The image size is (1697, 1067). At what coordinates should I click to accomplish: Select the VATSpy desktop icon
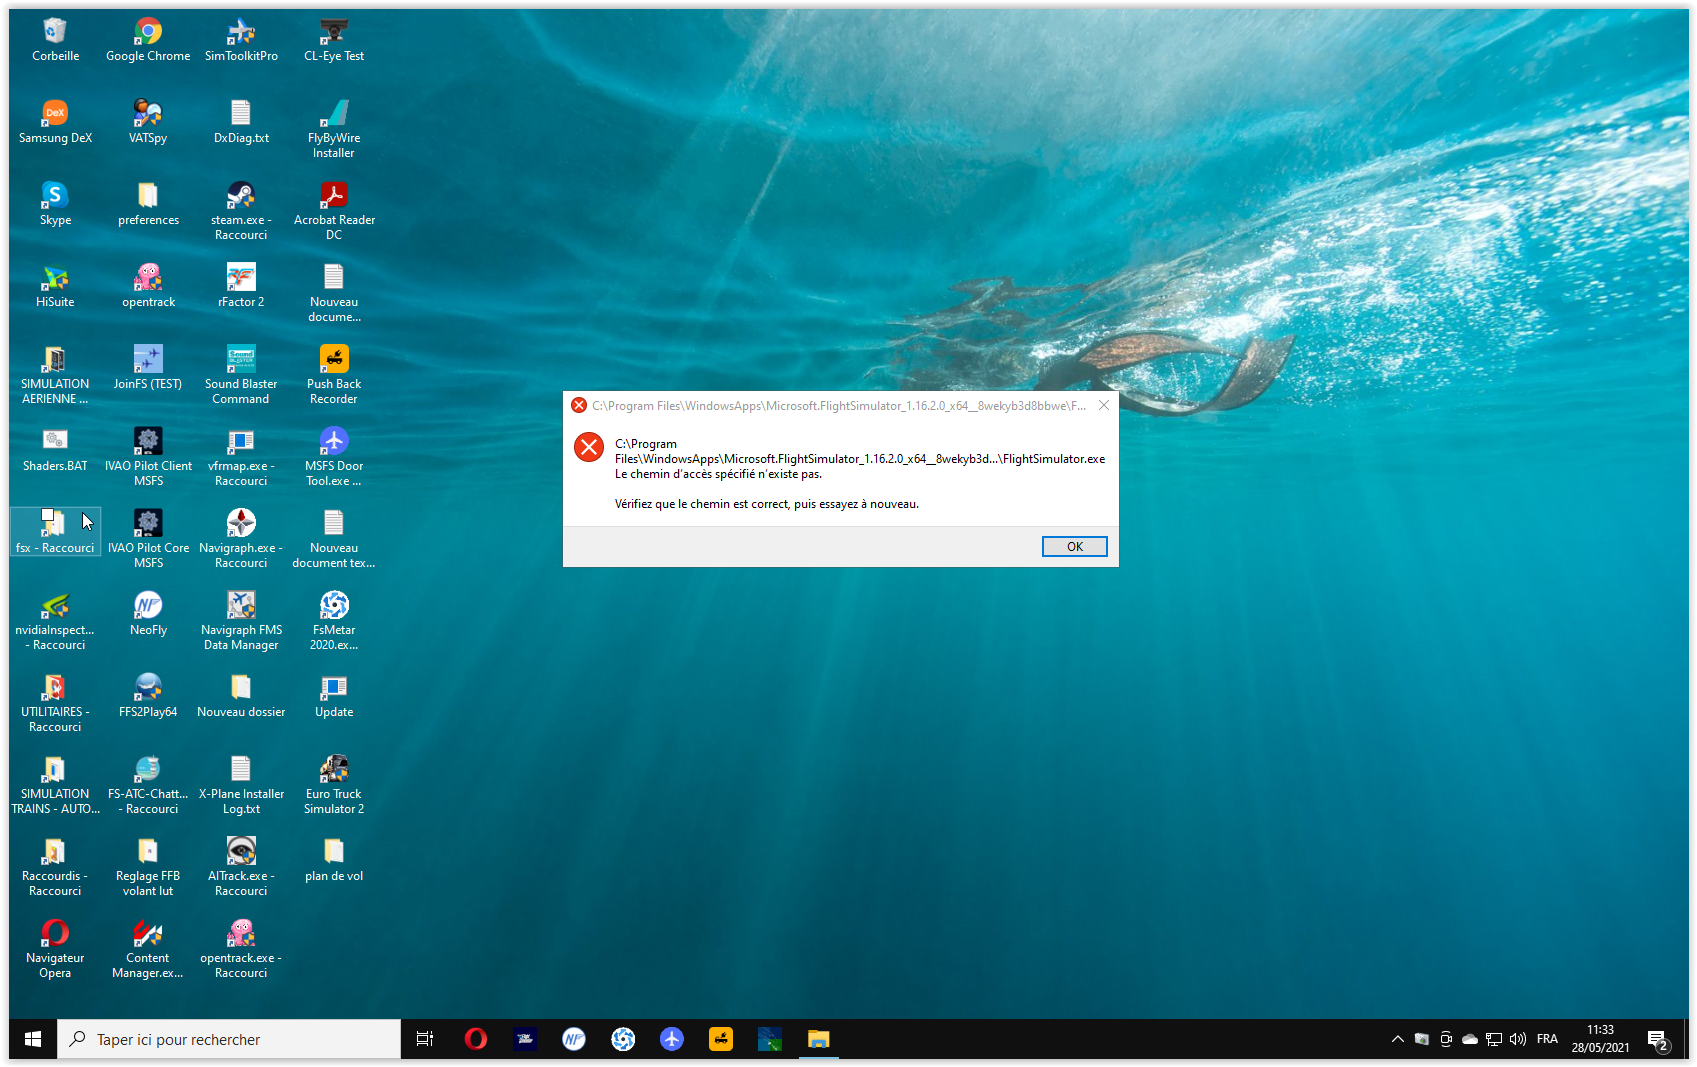148,122
